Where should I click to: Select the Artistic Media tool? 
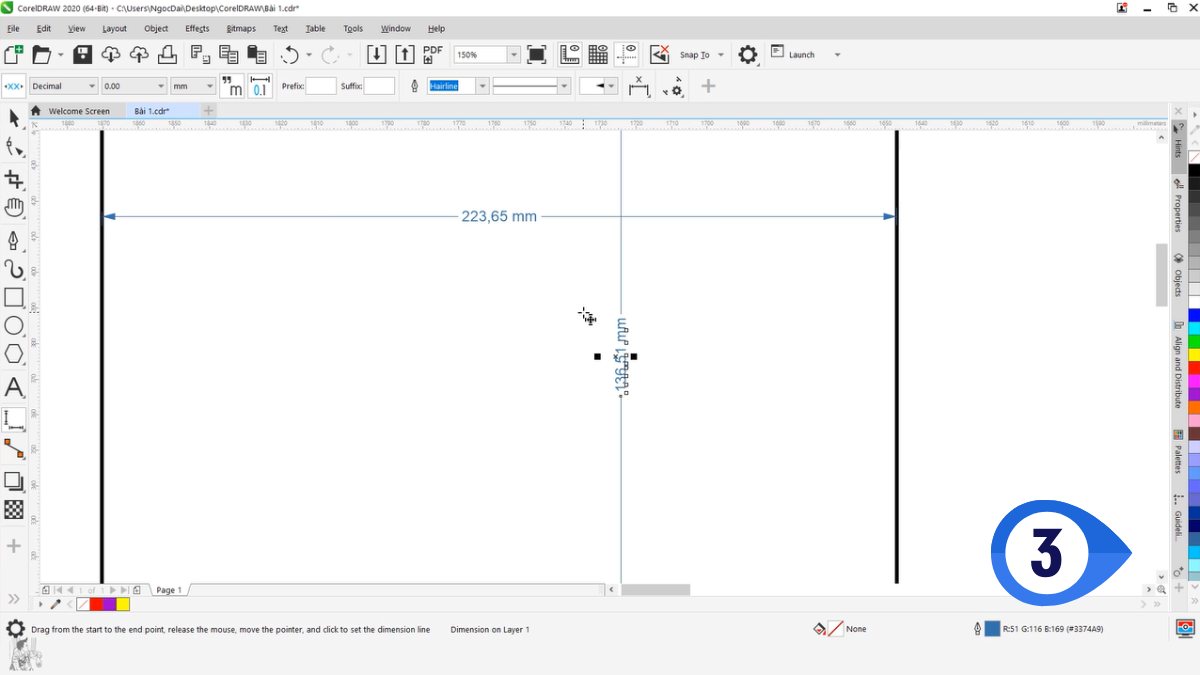coord(14,269)
